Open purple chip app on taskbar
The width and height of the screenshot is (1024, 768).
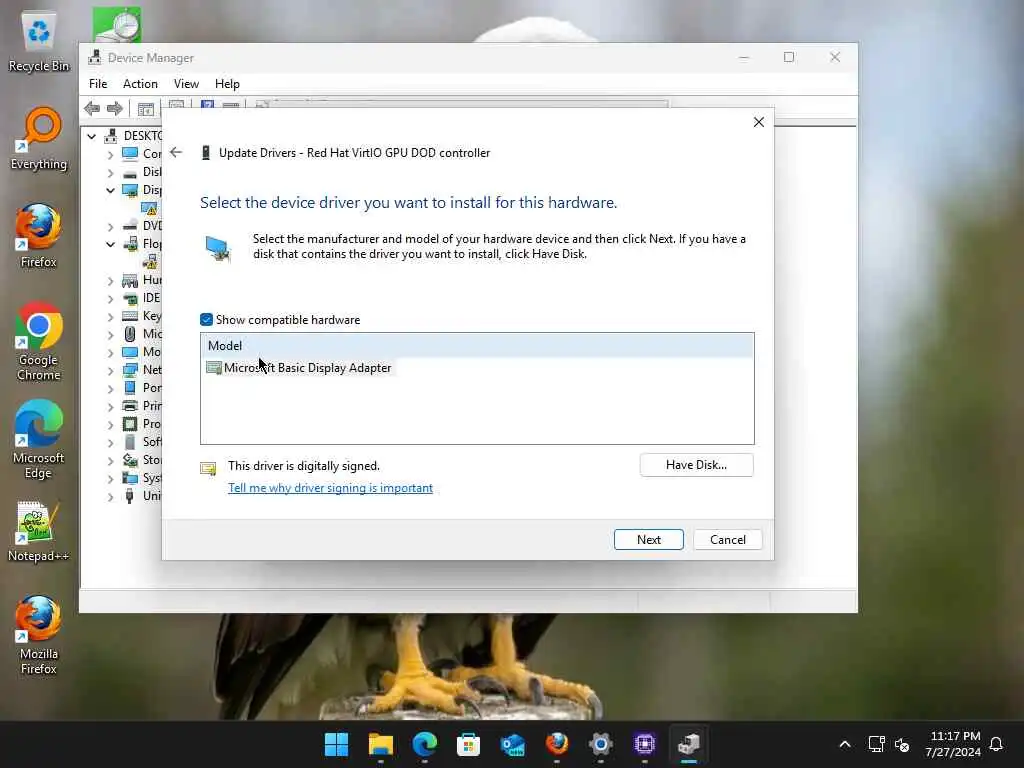click(x=645, y=744)
